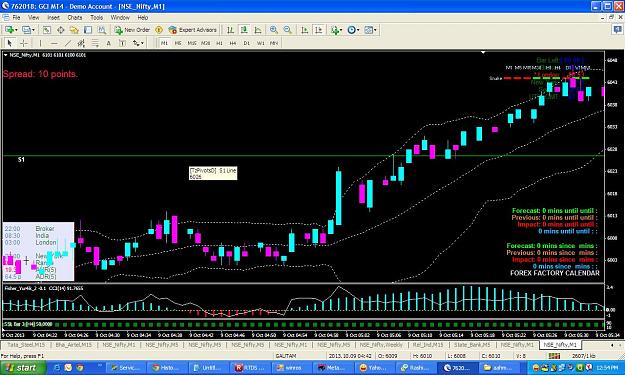Pick the horizontal line drawing tool

54,43
